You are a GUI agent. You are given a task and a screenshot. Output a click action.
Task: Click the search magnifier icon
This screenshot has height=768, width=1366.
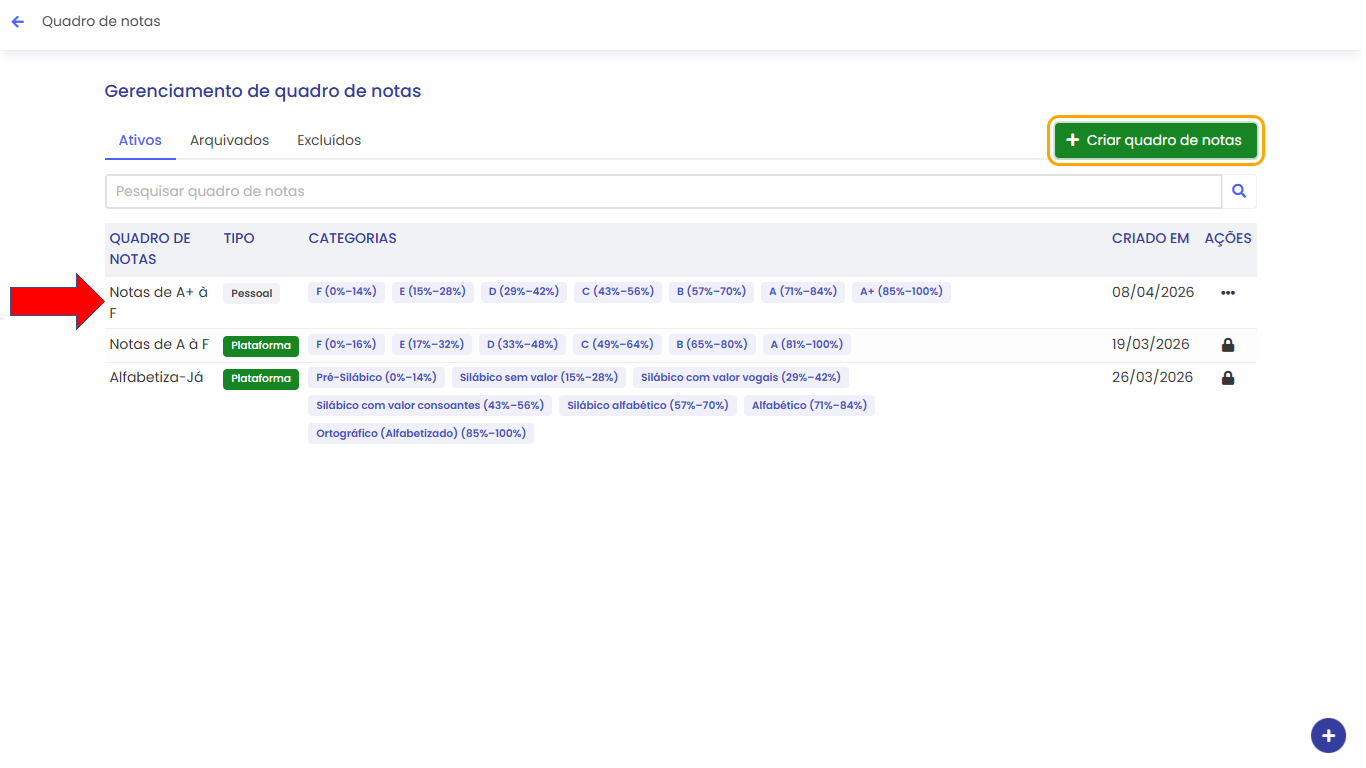point(1239,191)
